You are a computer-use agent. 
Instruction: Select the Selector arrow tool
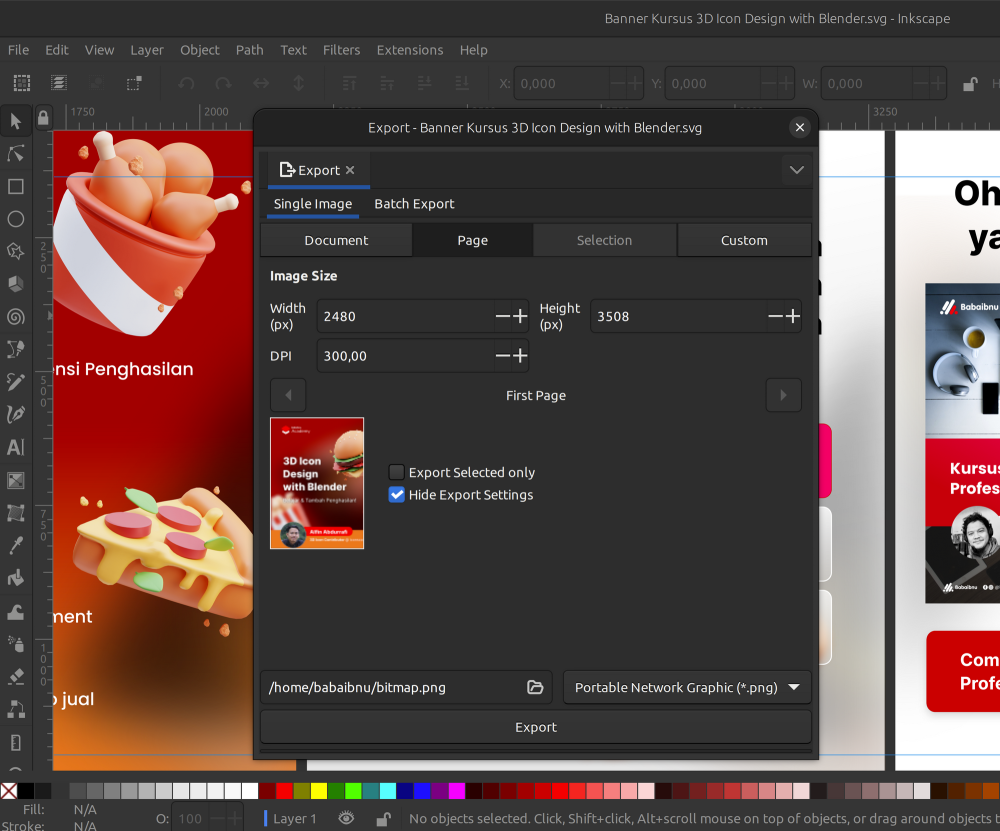16,121
